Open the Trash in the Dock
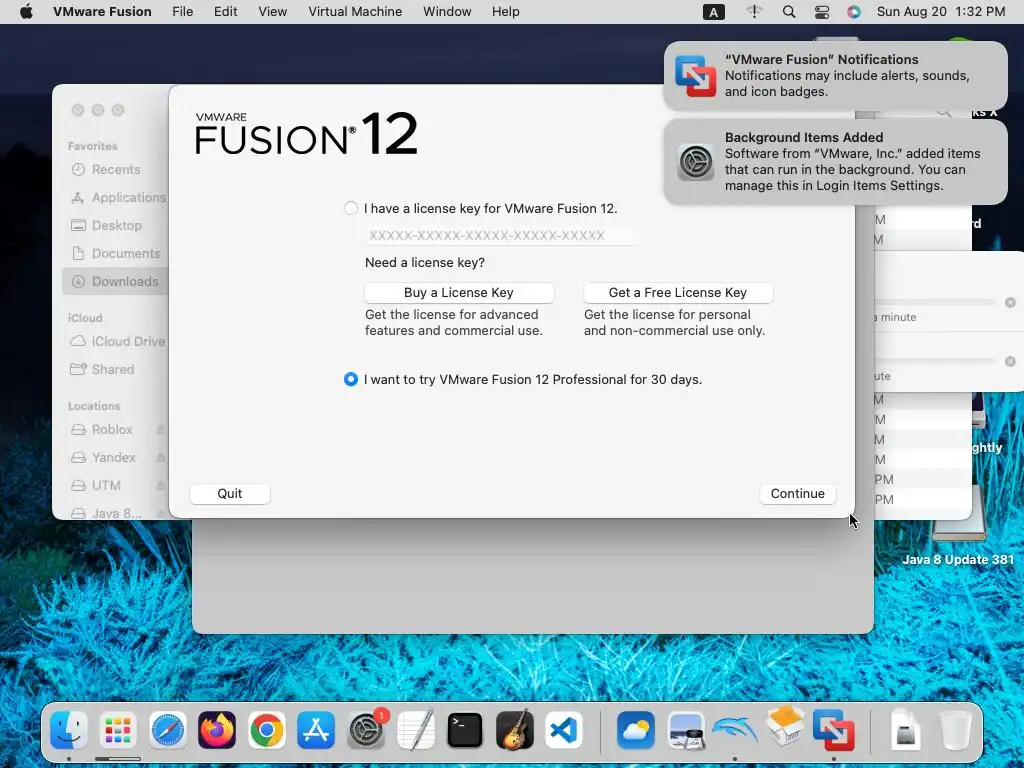This screenshot has width=1024, height=768. click(x=955, y=729)
